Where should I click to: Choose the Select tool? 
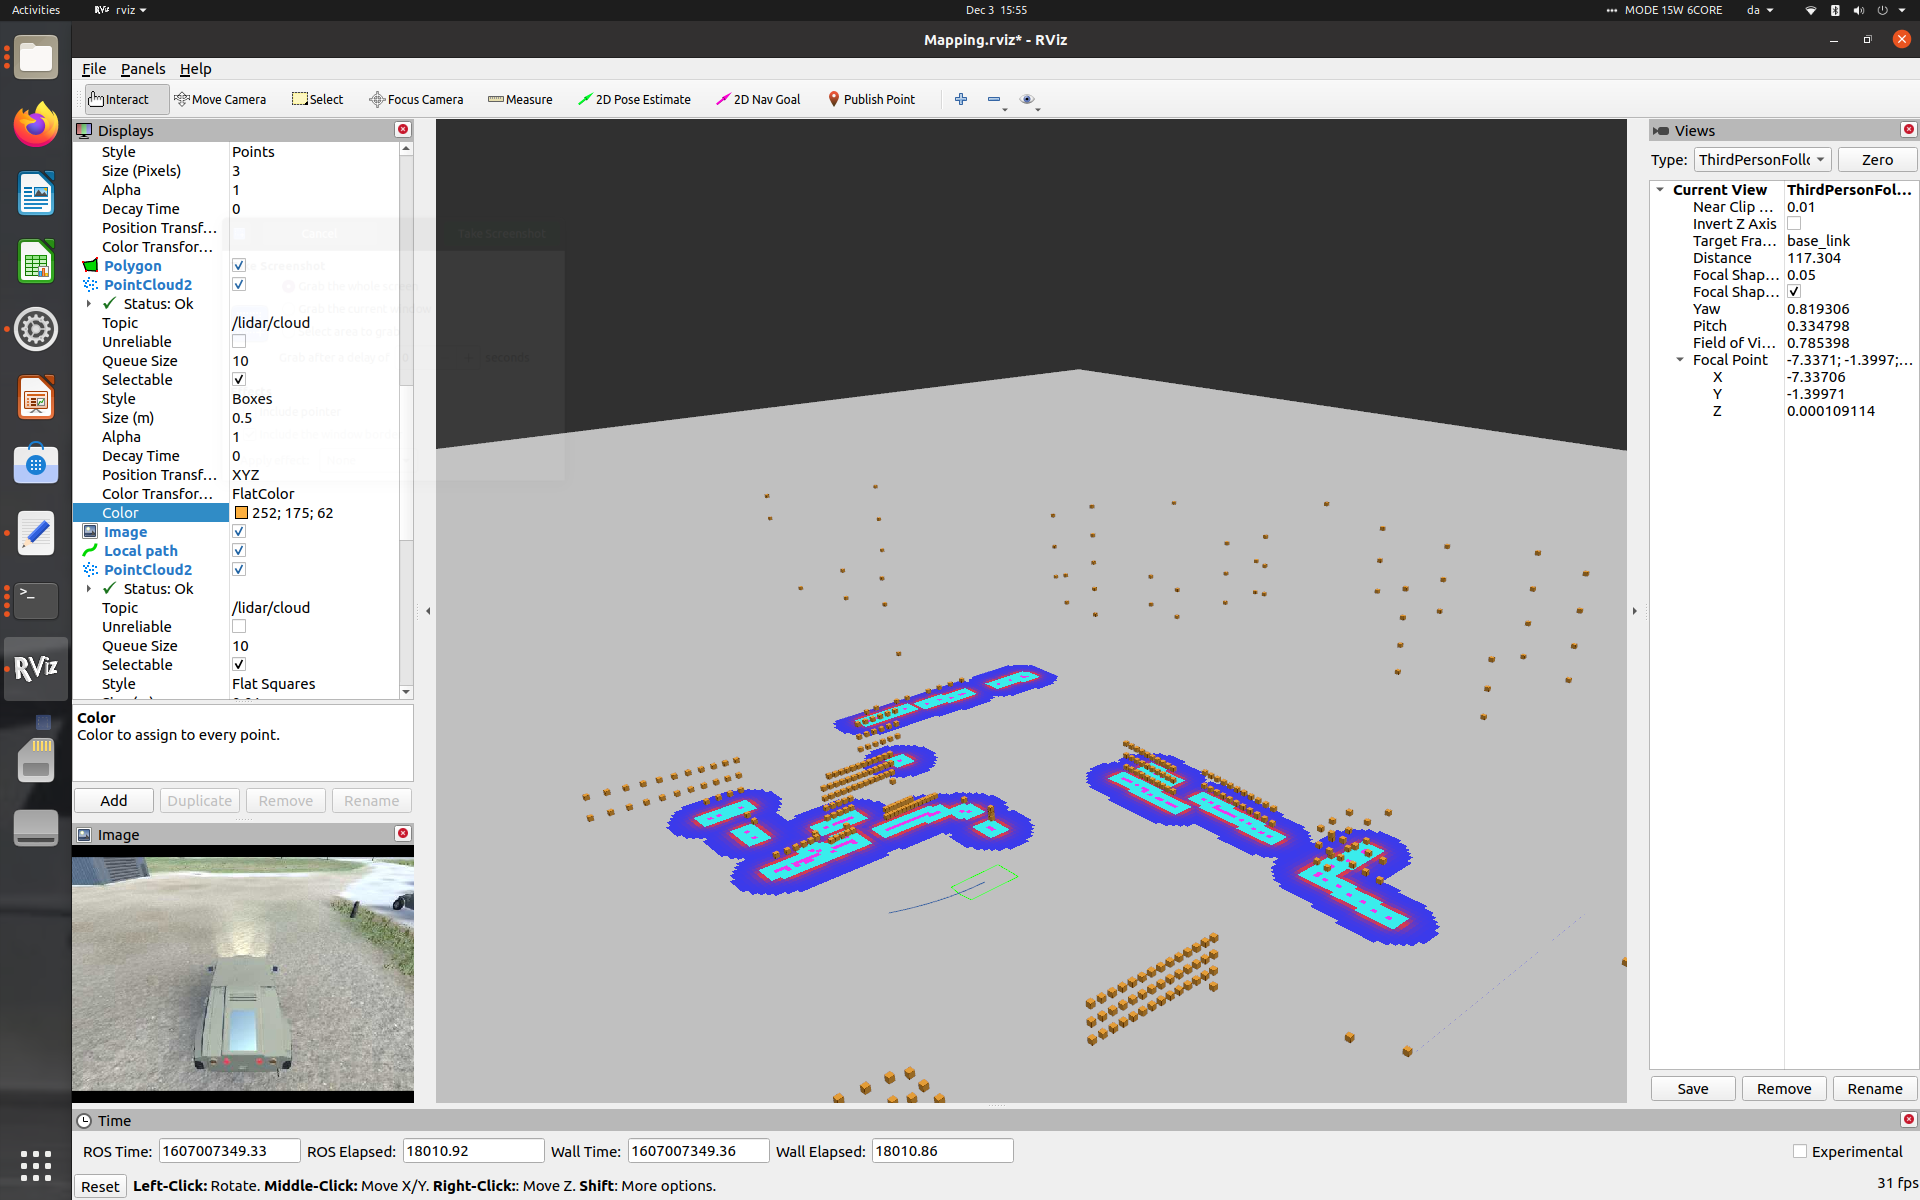coord(318,99)
